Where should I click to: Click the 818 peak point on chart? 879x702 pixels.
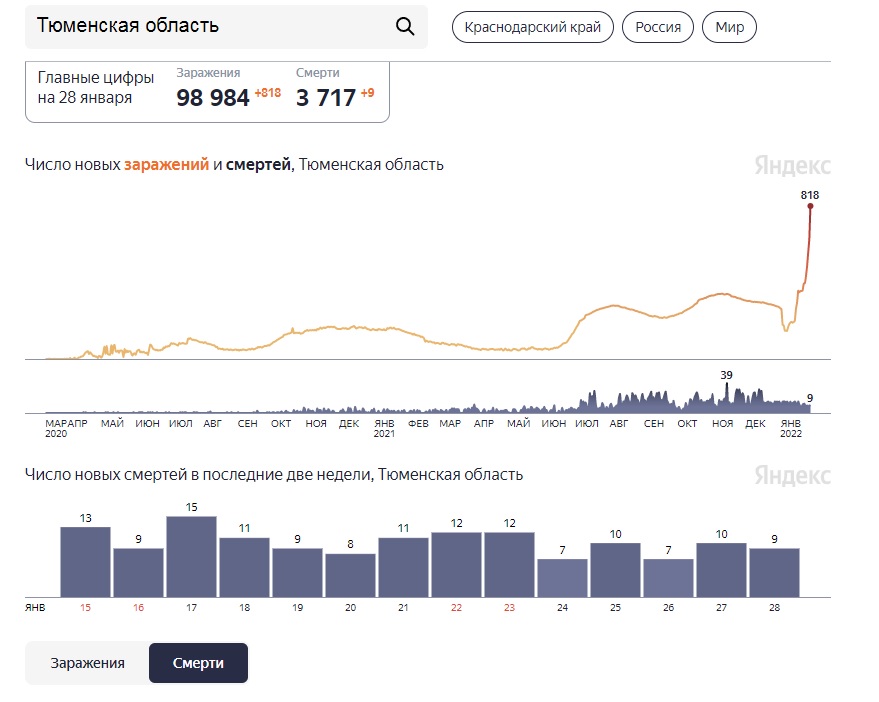pyautogui.click(x=810, y=206)
